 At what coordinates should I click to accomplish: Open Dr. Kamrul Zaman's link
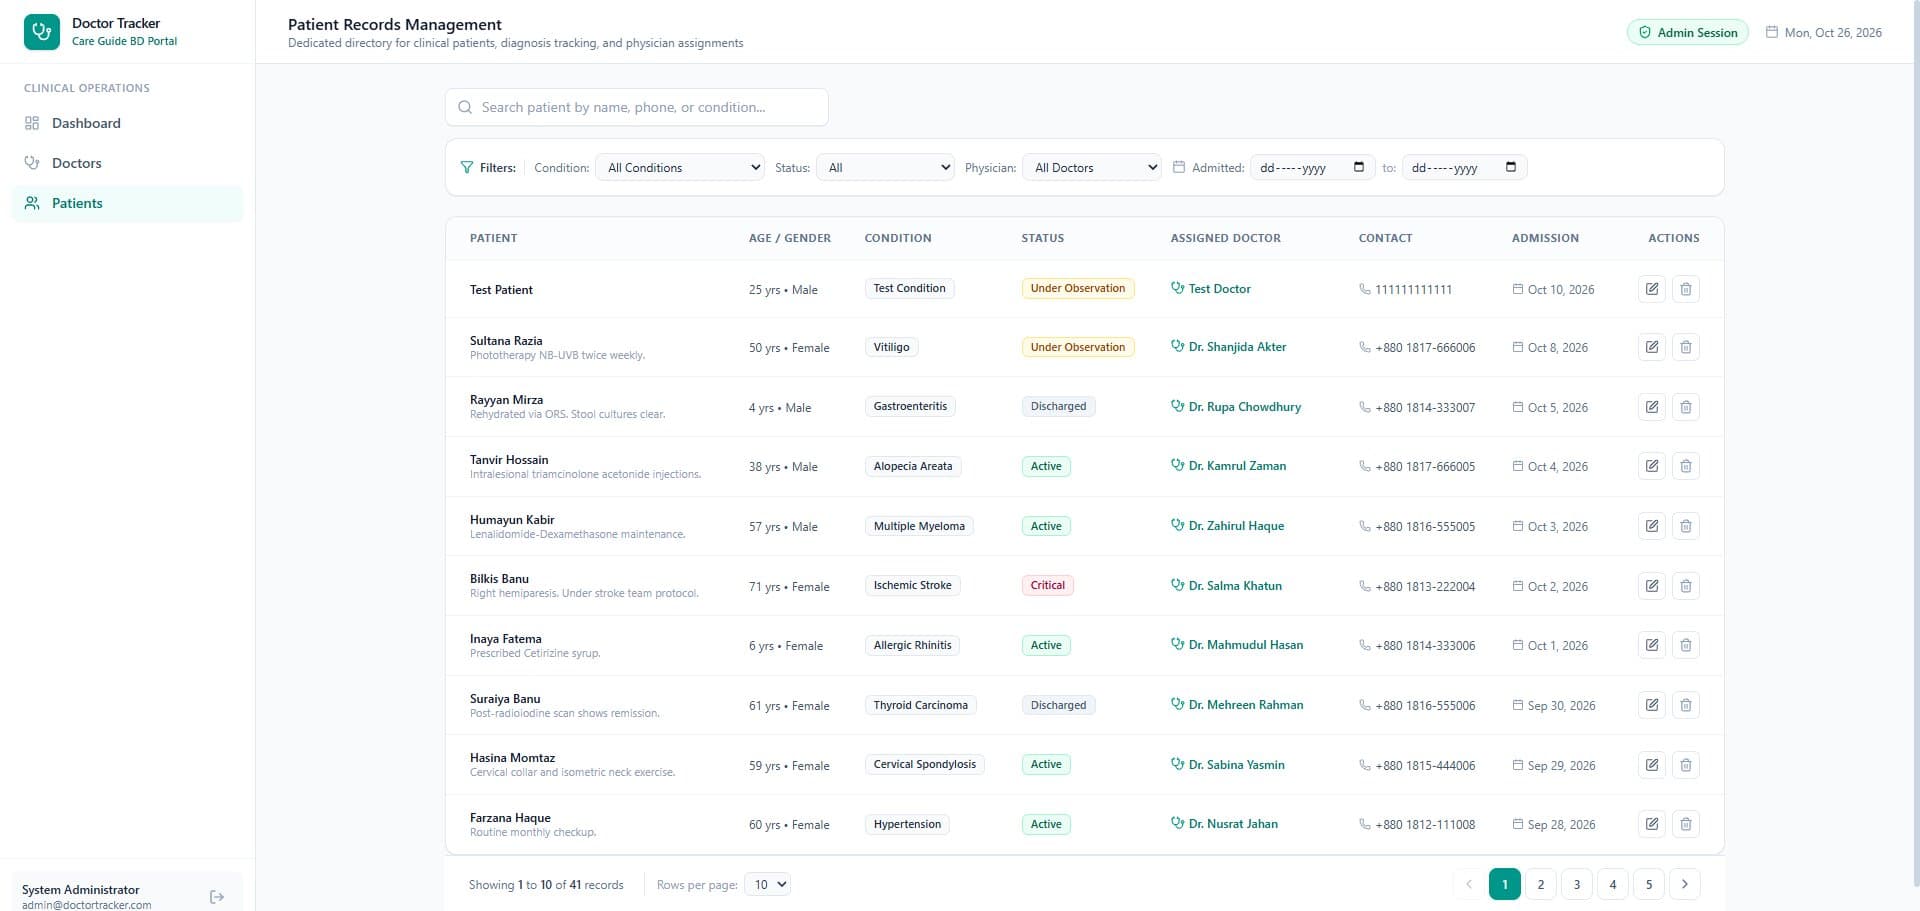pos(1229,466)
